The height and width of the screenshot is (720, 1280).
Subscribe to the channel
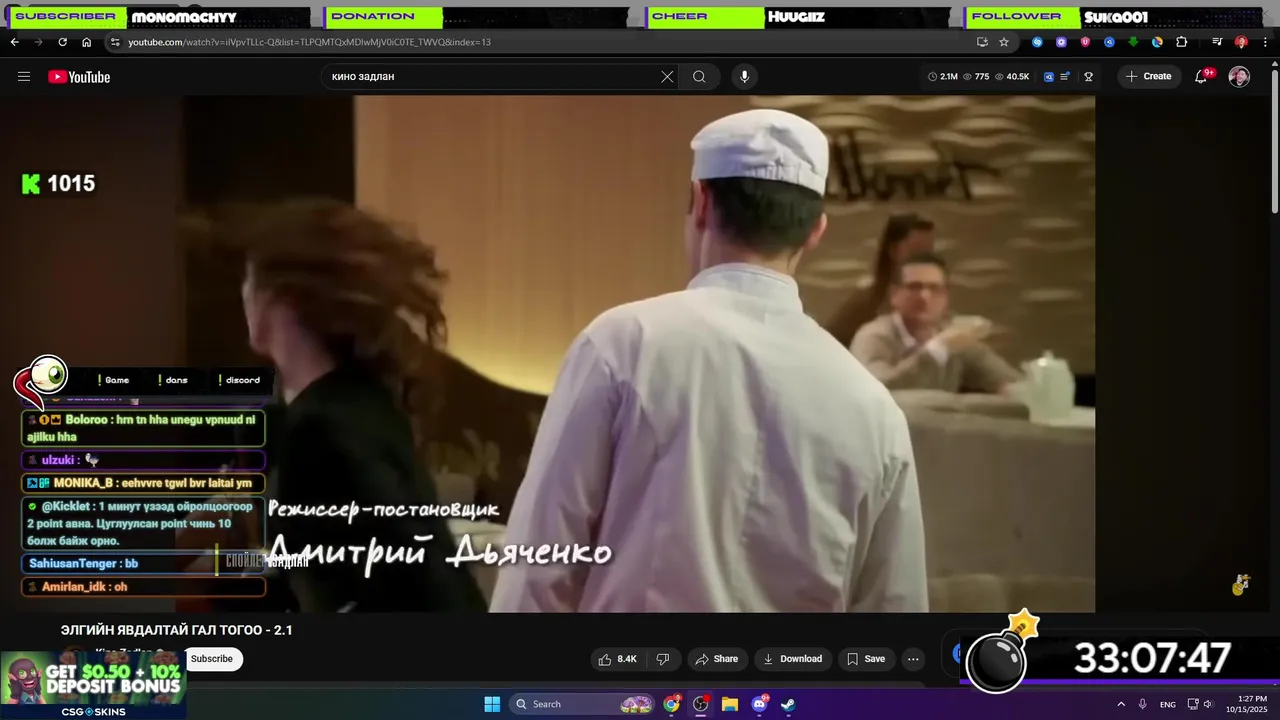point(212,659)
